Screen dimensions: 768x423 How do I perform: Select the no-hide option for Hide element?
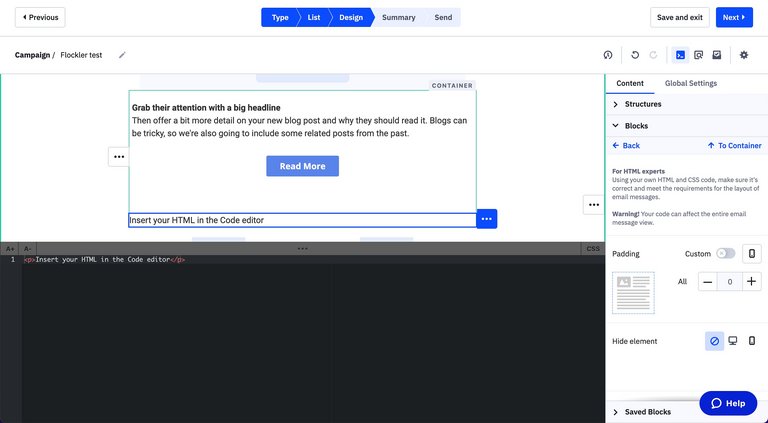[x=715, y=341]
